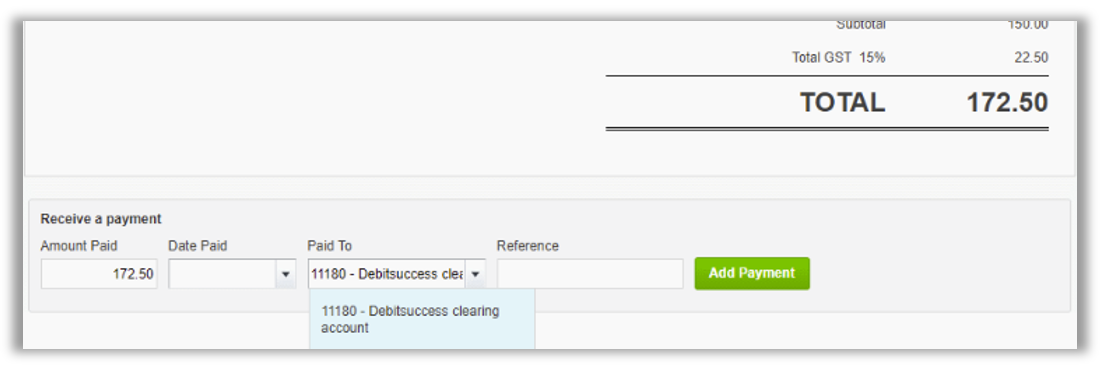Click the bold TOTAL label

coord(842,103)
